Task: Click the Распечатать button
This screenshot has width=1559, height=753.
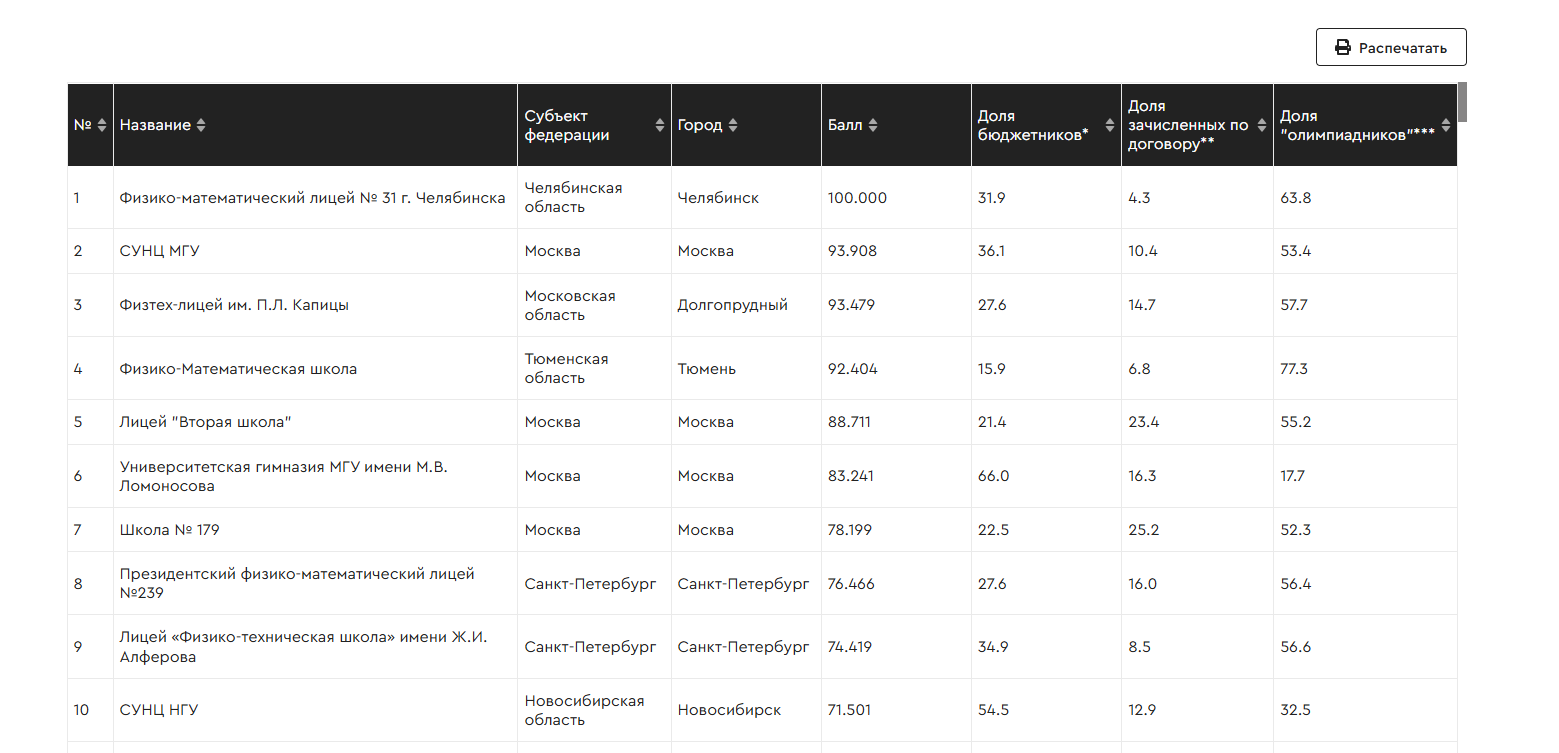Action: [x=1391, y=48]
